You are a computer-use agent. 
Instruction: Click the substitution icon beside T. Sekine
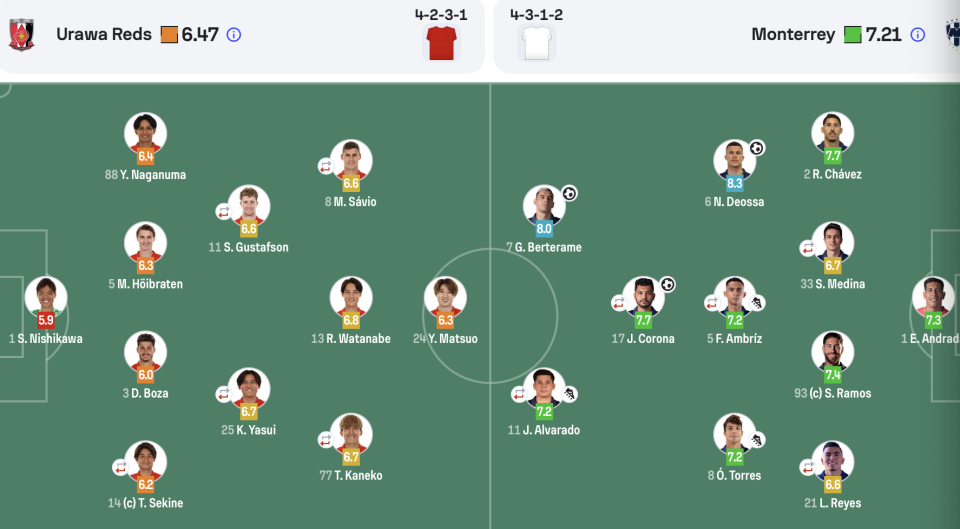click(x=121, y=467)
